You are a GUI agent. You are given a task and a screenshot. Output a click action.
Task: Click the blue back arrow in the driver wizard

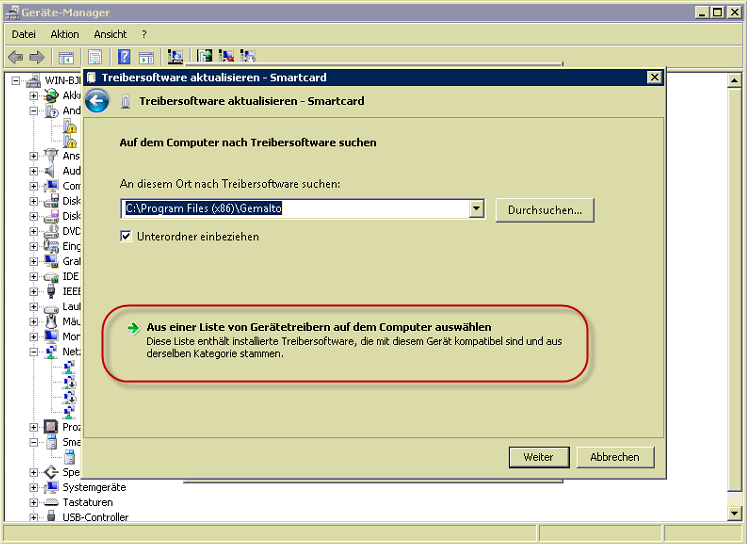tap(97, 101)
